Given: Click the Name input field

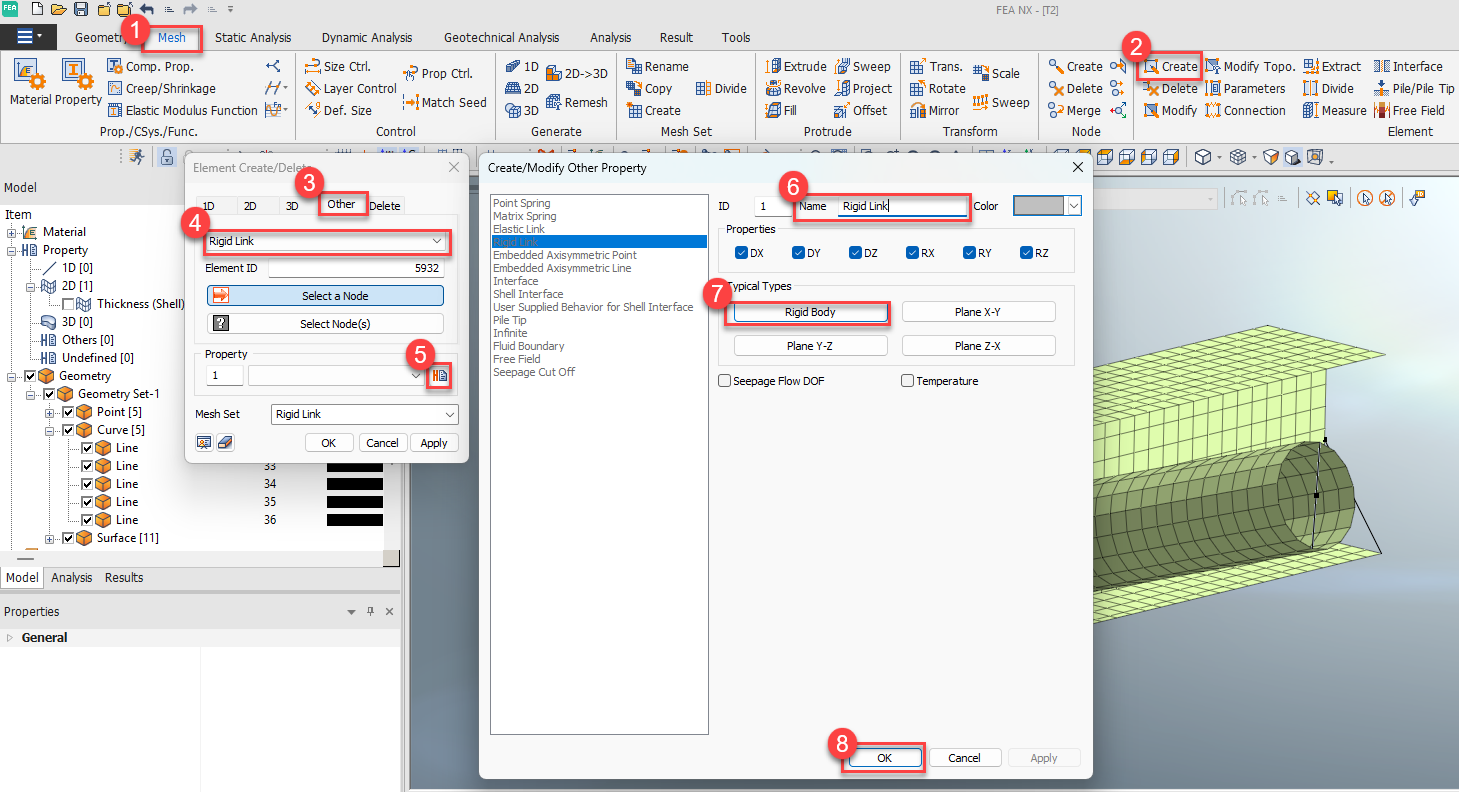Looking at the screenshot, I should [x=901, y=207].
